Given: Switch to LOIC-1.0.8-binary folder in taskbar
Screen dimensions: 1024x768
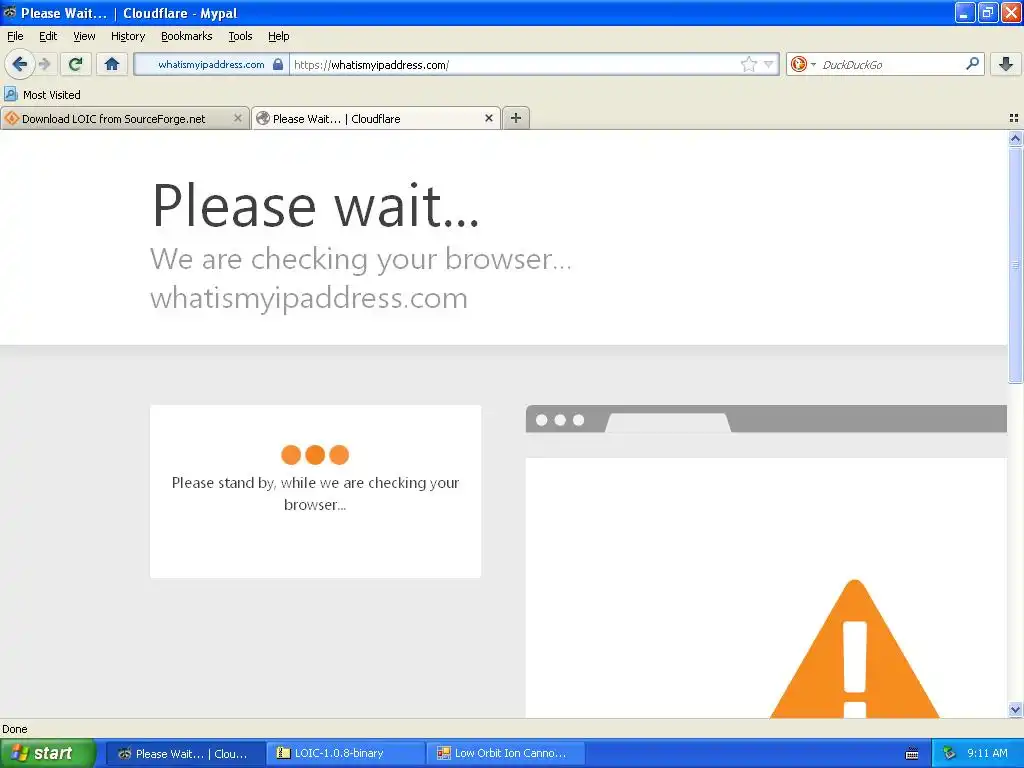Looking at the screenshot, I should tap(345, 753).
